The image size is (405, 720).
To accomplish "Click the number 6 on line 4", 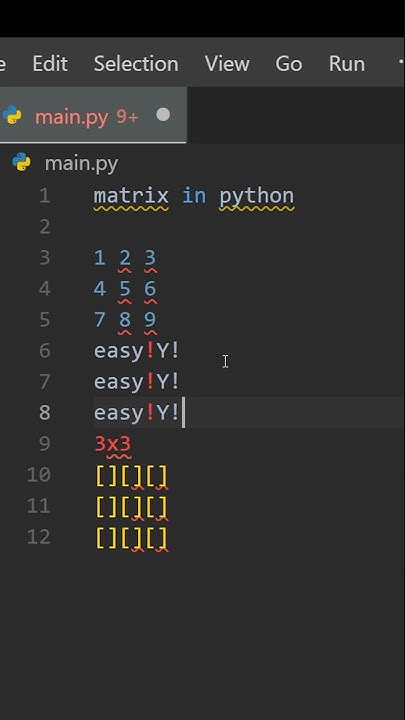I will click(150, 289).
